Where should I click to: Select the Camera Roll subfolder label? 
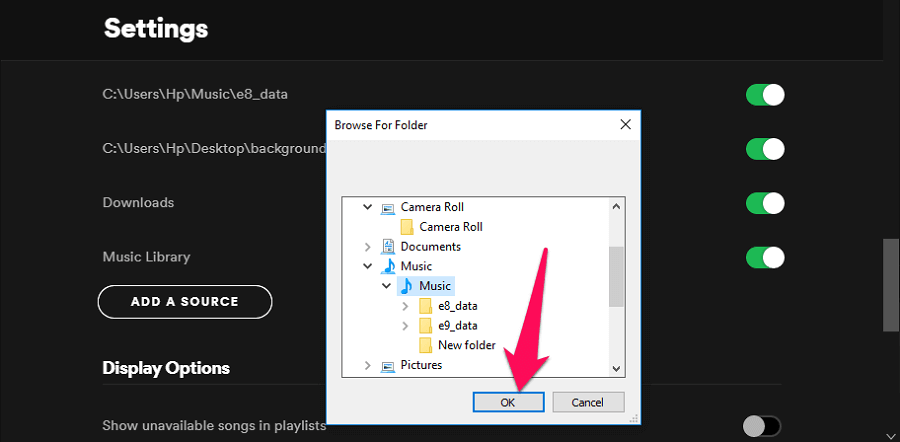pyautogui.click(x=451, y=227)
